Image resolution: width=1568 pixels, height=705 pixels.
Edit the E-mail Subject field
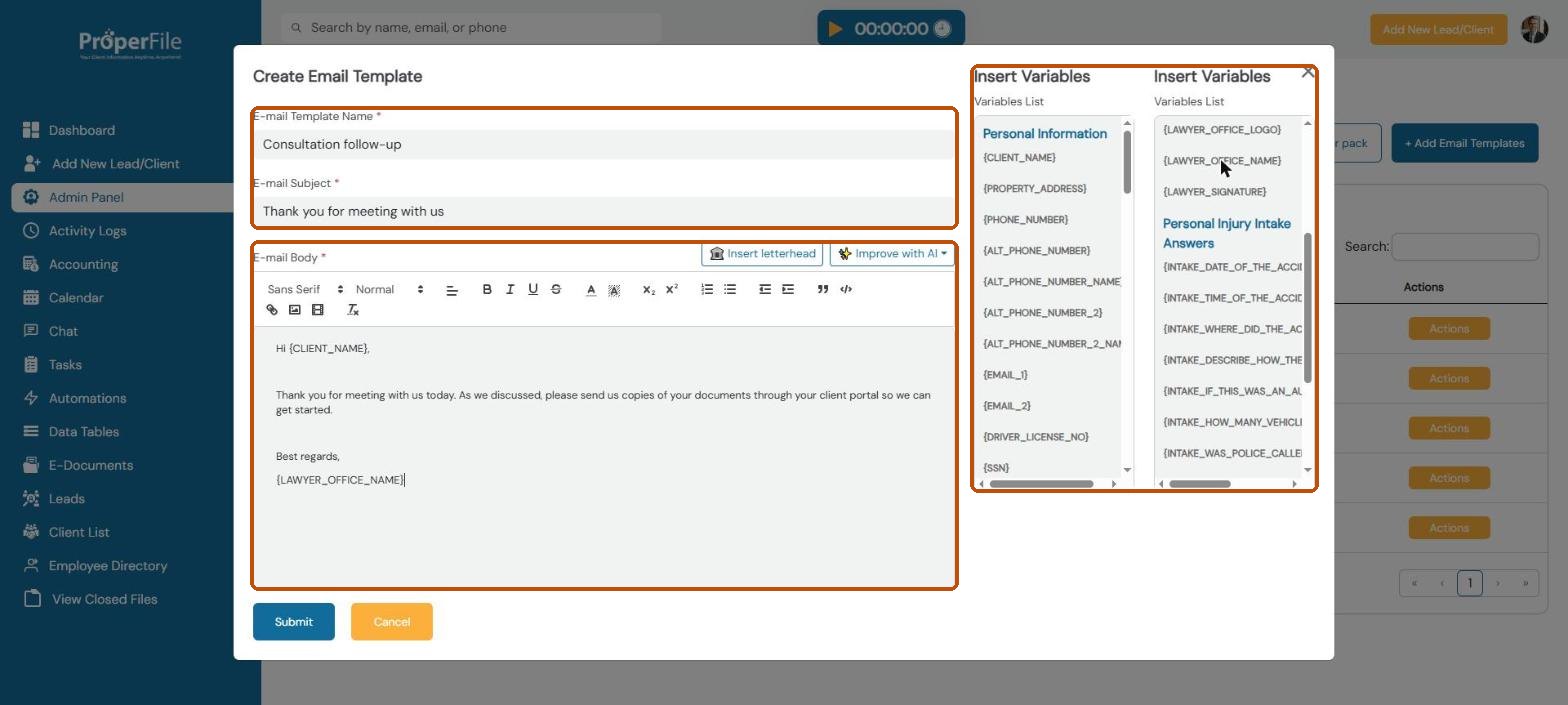(604, 211)
